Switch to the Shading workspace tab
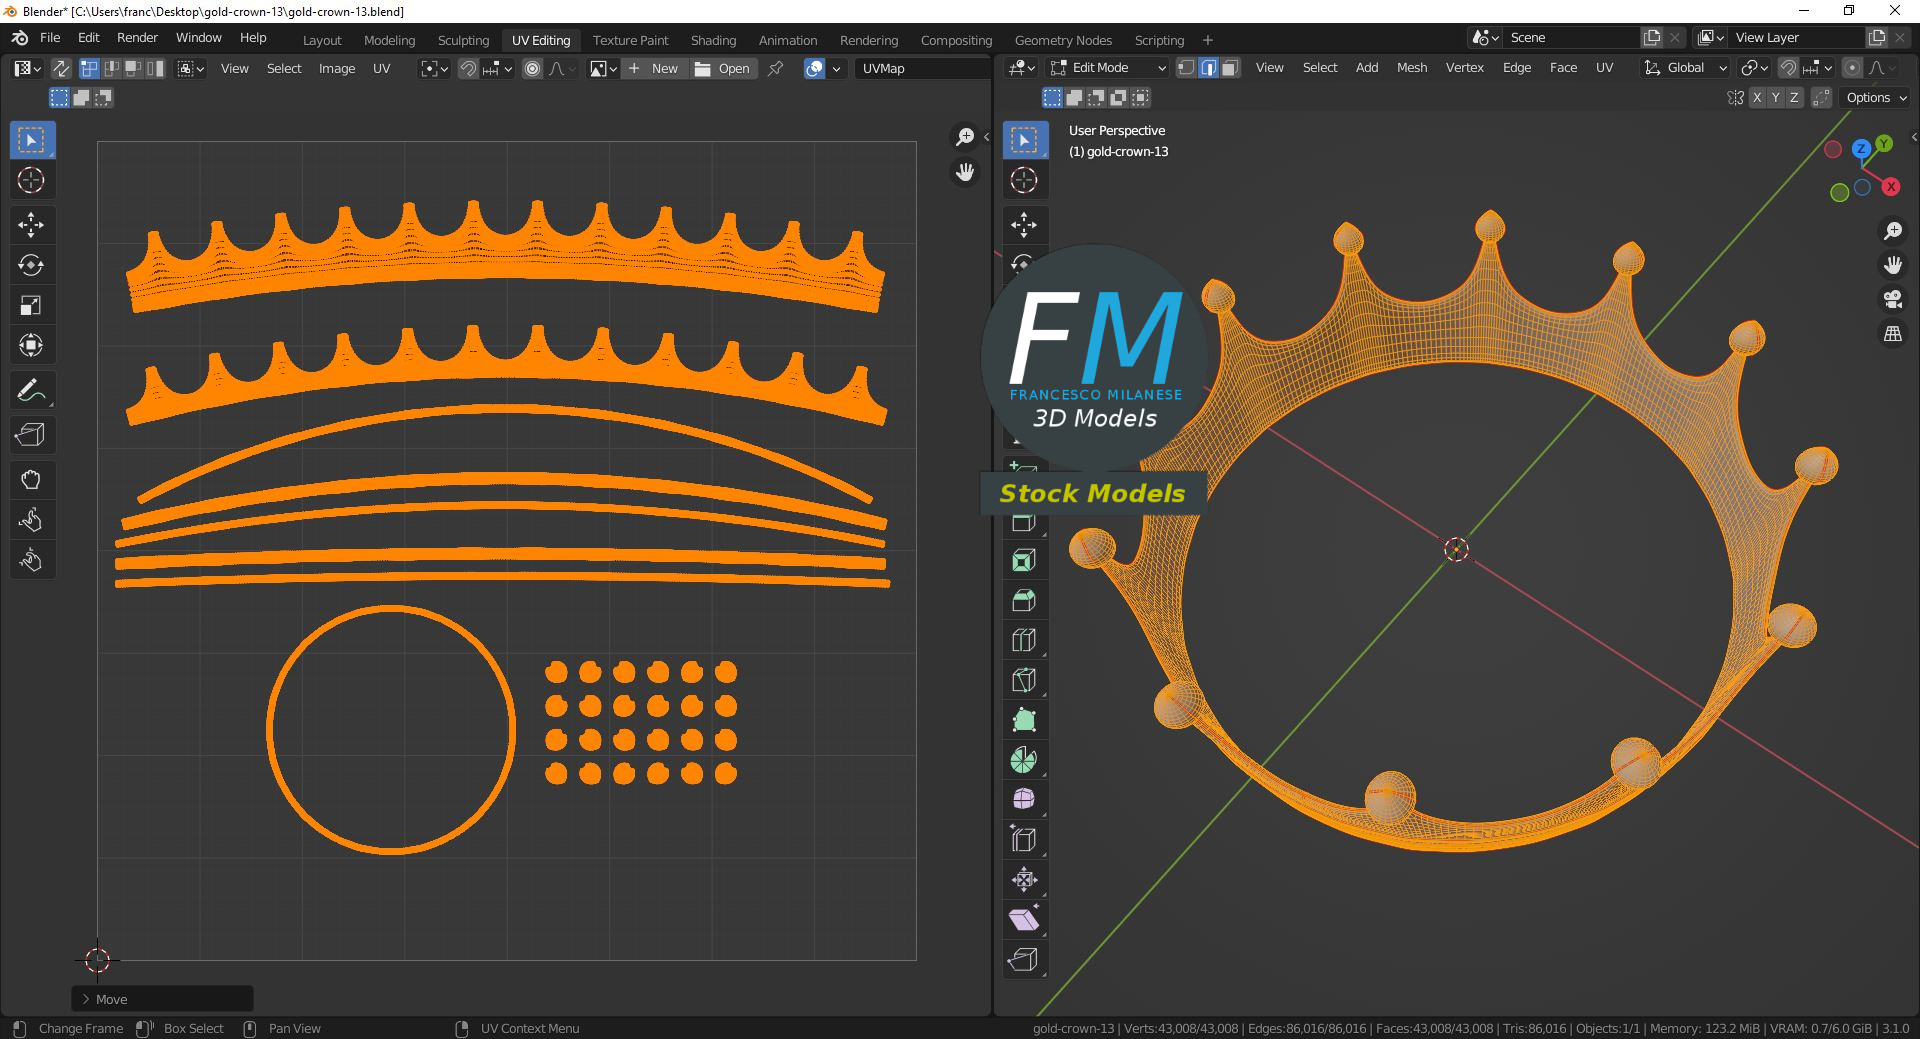 click(713, 40)
